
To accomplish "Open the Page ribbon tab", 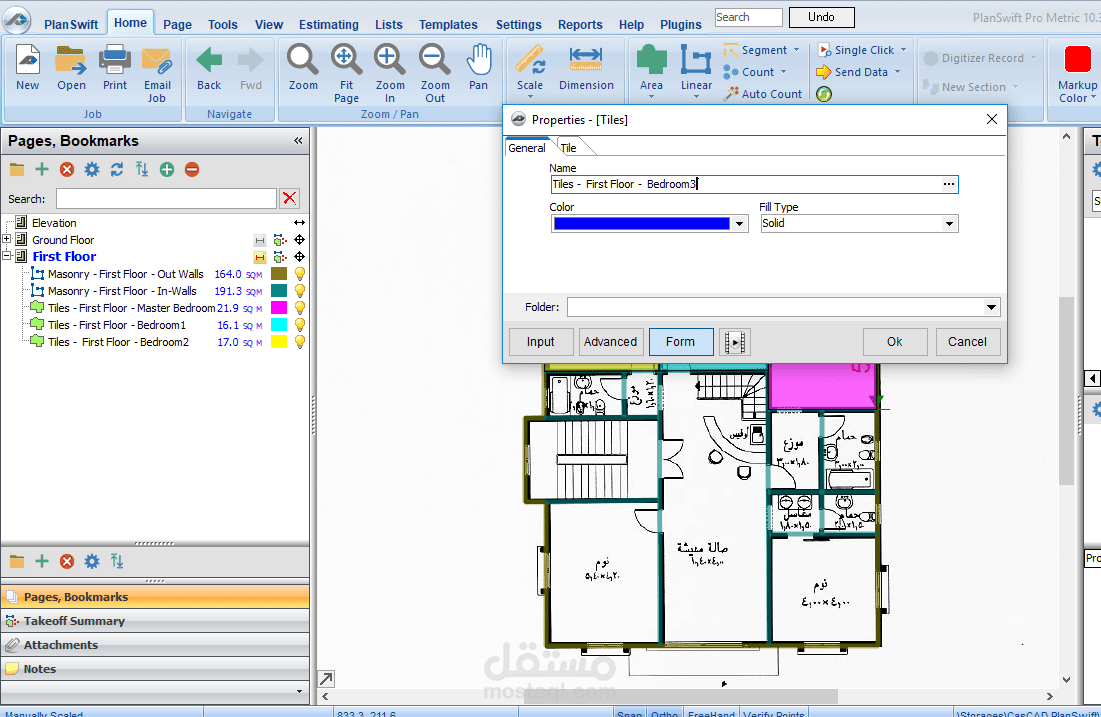I will 177,25.
